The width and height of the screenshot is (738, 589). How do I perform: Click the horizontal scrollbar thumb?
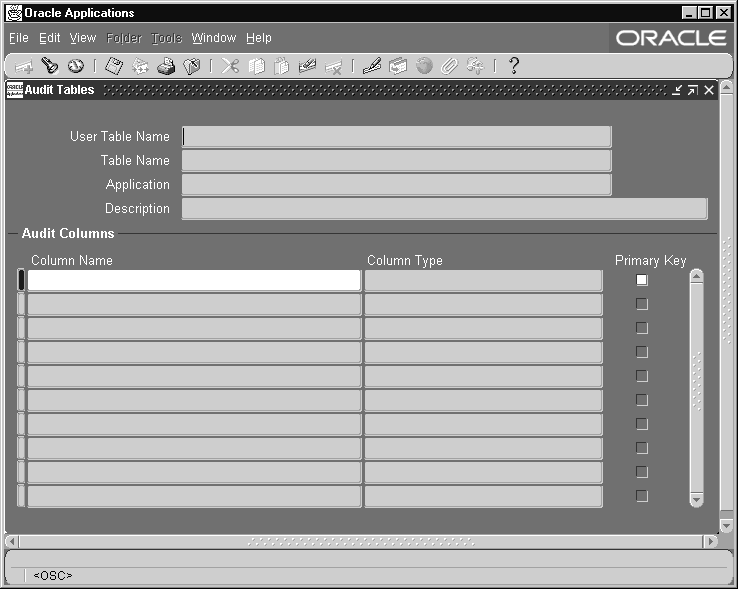click(361, 541)
